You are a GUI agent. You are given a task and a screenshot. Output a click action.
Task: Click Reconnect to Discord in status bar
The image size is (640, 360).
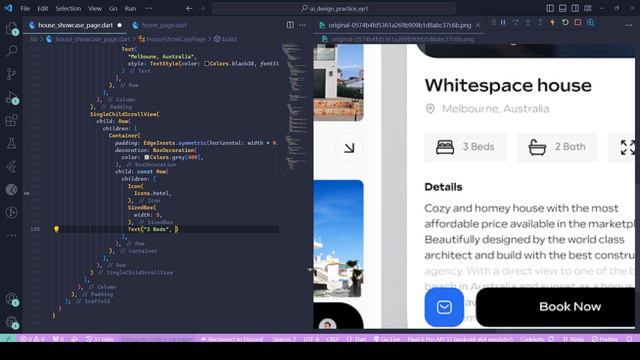pos(232,339)
